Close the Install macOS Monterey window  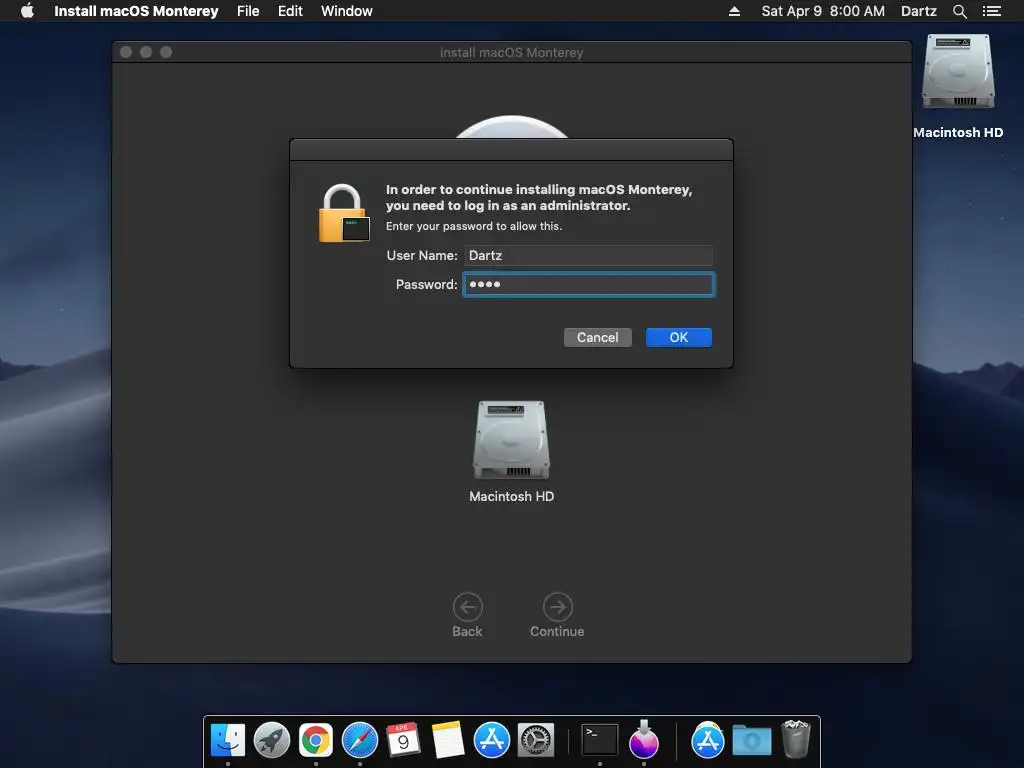tap(126, 52)
